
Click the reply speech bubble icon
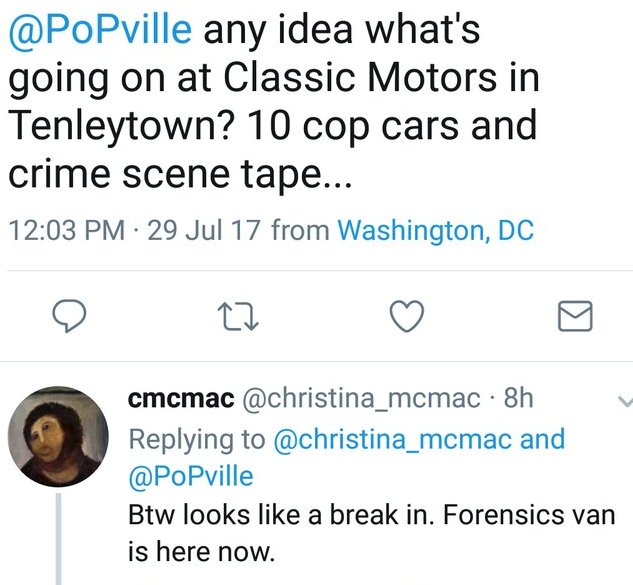click(66, 318)
